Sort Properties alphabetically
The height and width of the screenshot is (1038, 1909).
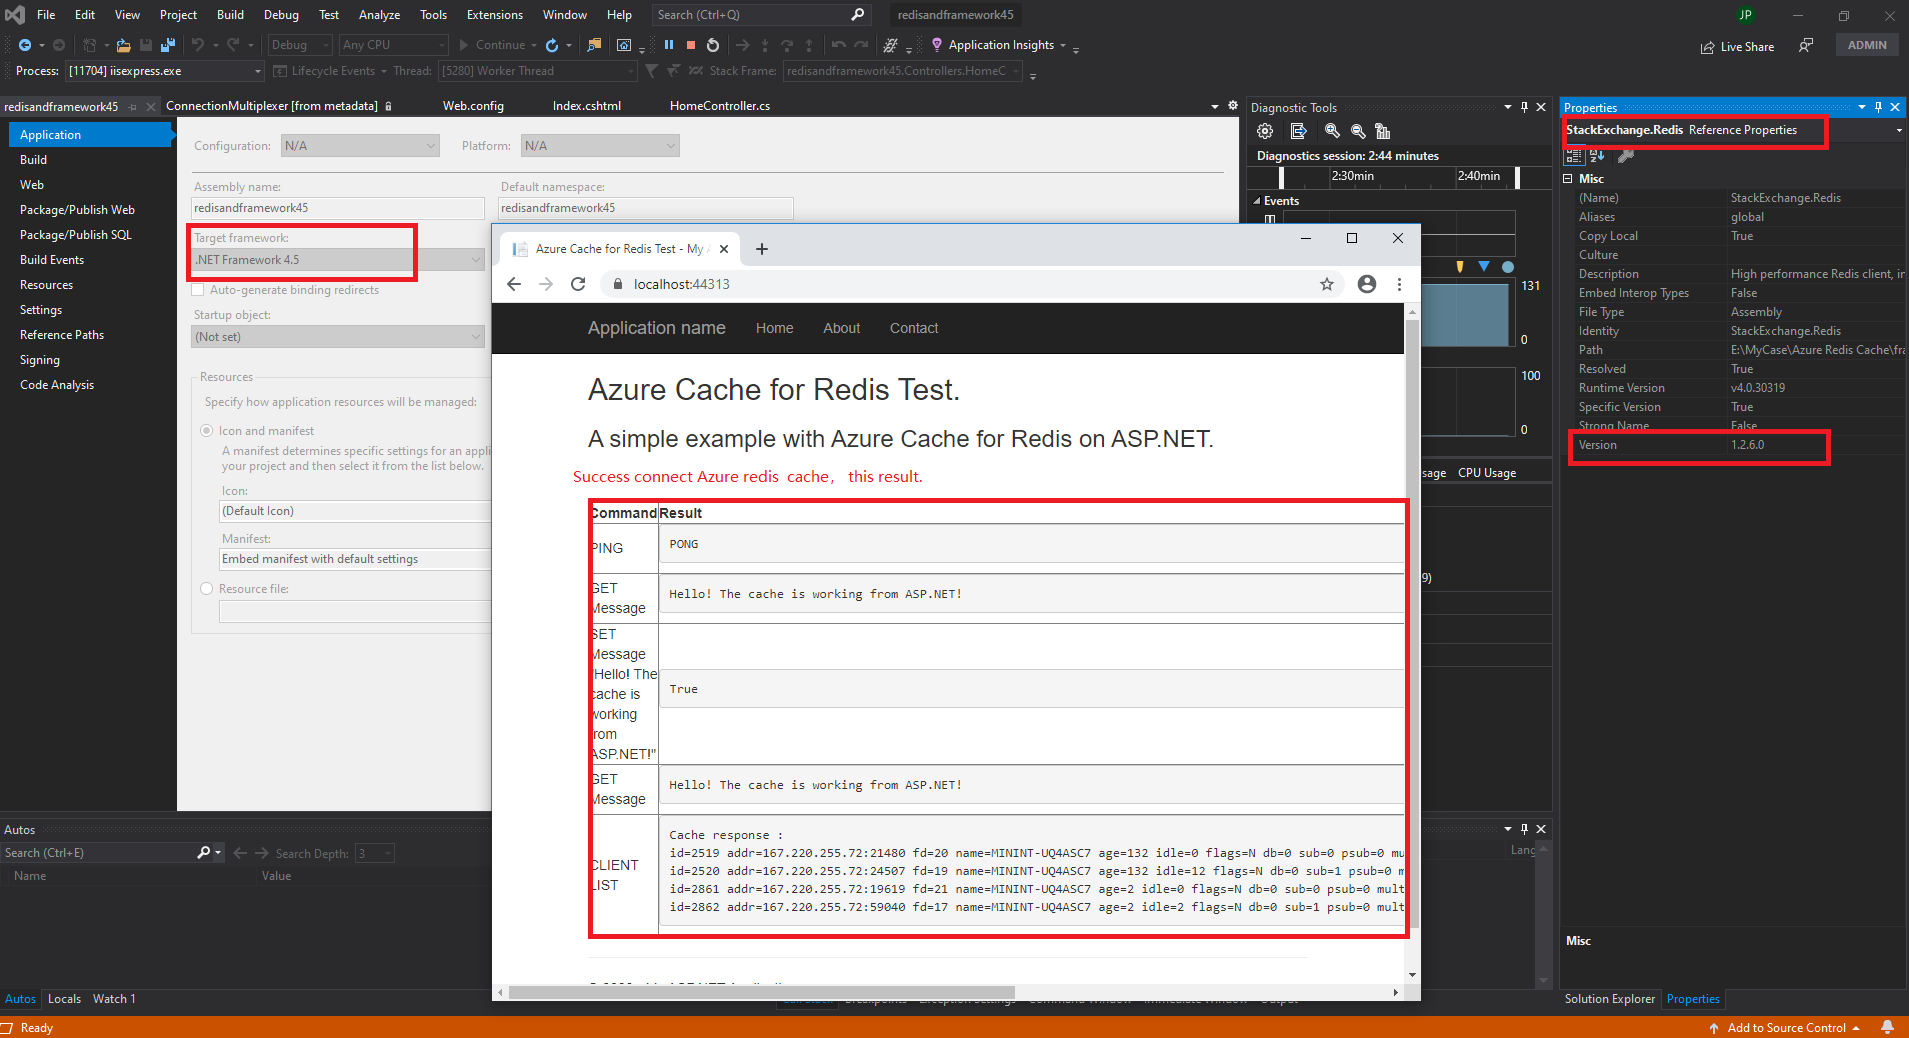pos(1597,156)
